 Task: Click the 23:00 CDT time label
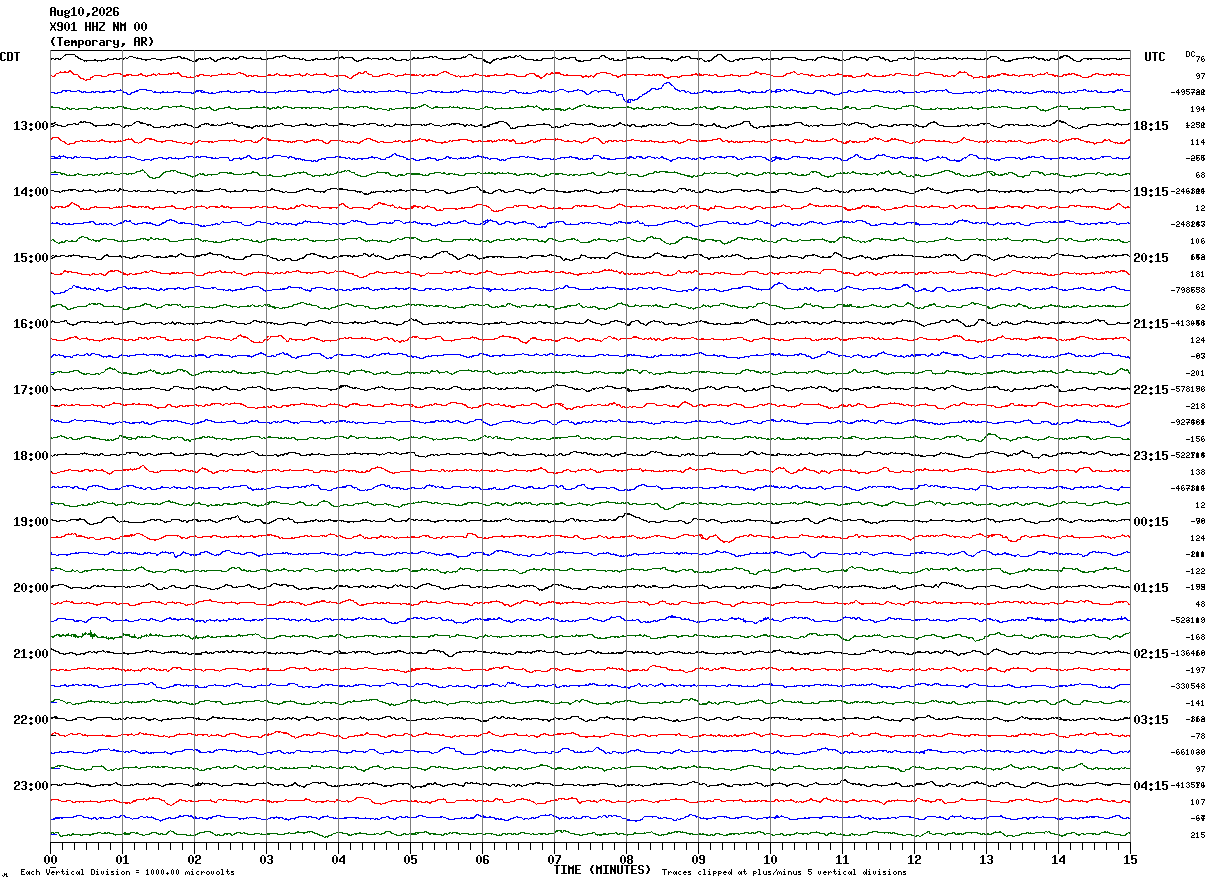pos(30,786)
